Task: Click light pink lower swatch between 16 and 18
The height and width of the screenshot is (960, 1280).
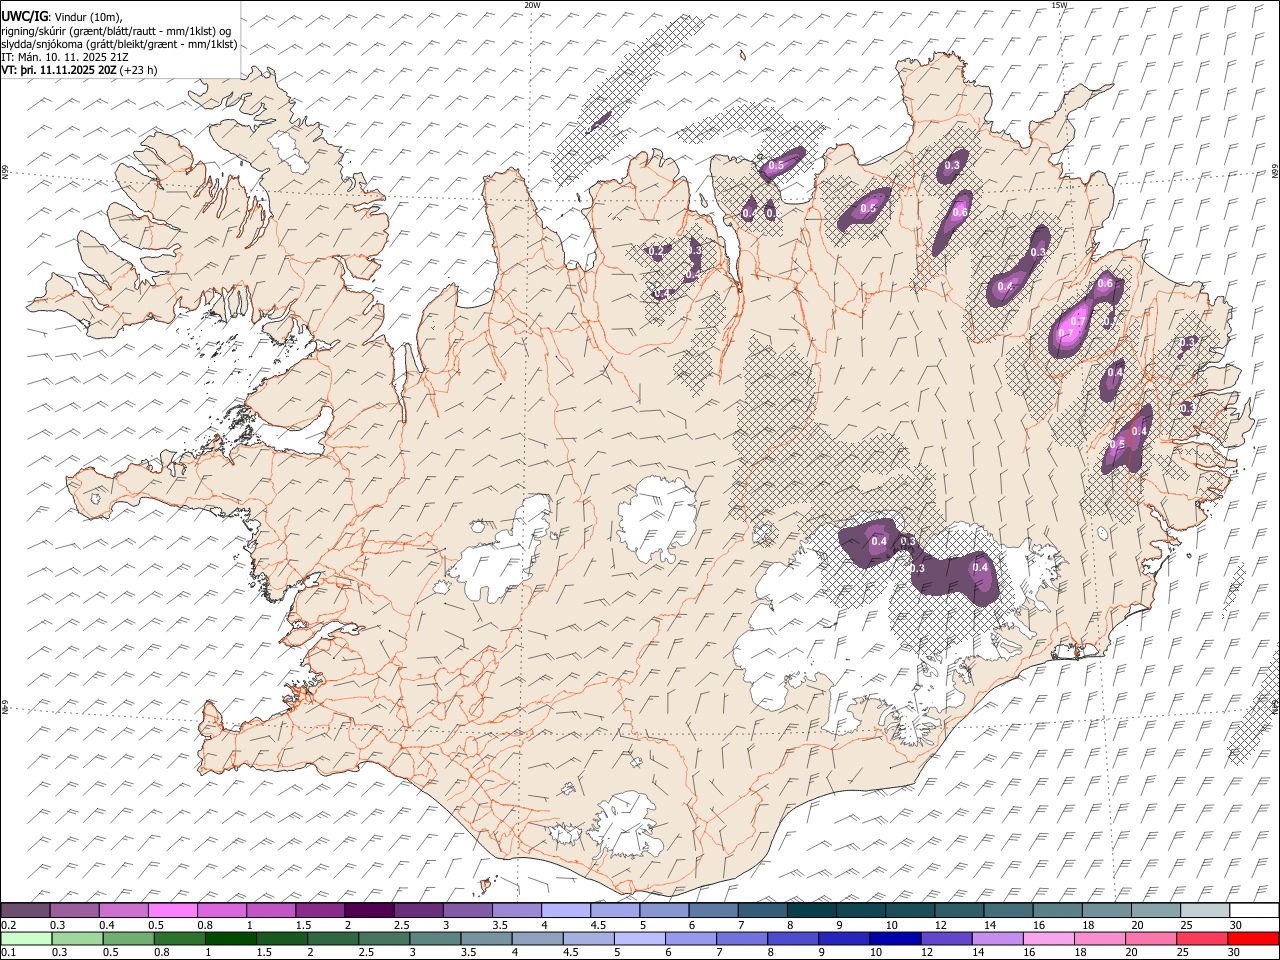Action: [1047, 938]
